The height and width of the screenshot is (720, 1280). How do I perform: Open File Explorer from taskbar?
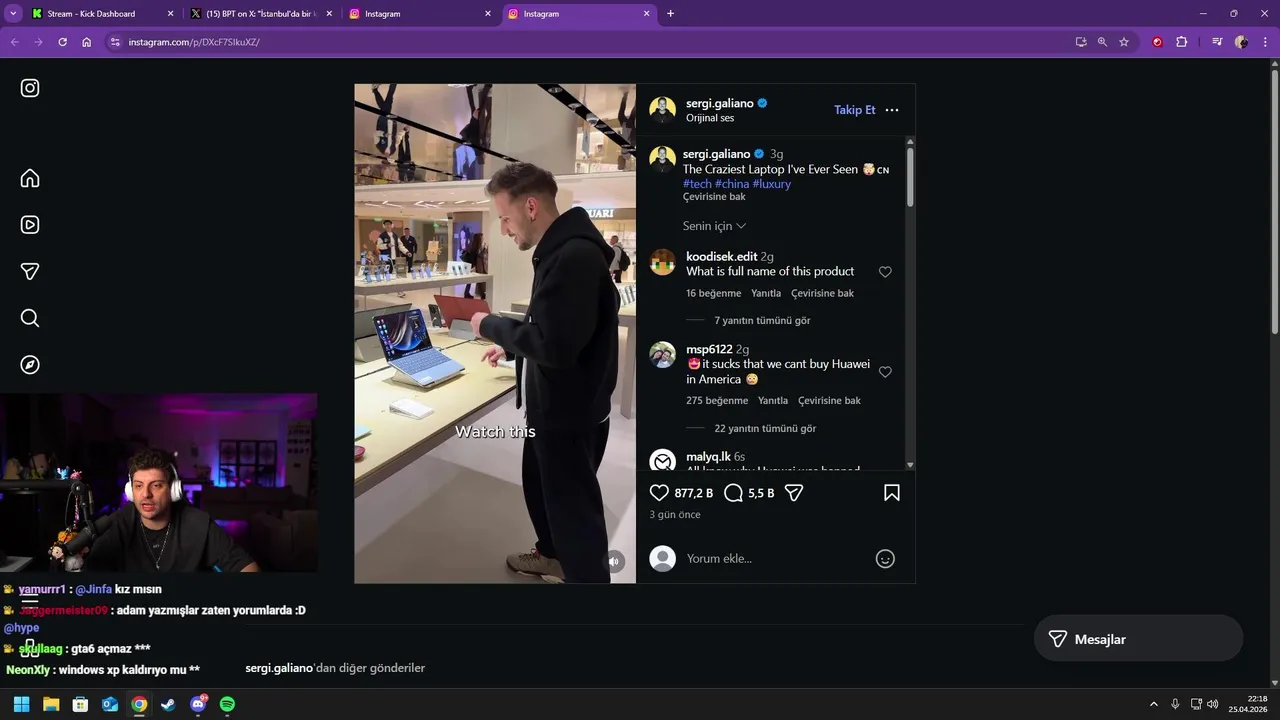pyautogui.click(x=51, y=704)
